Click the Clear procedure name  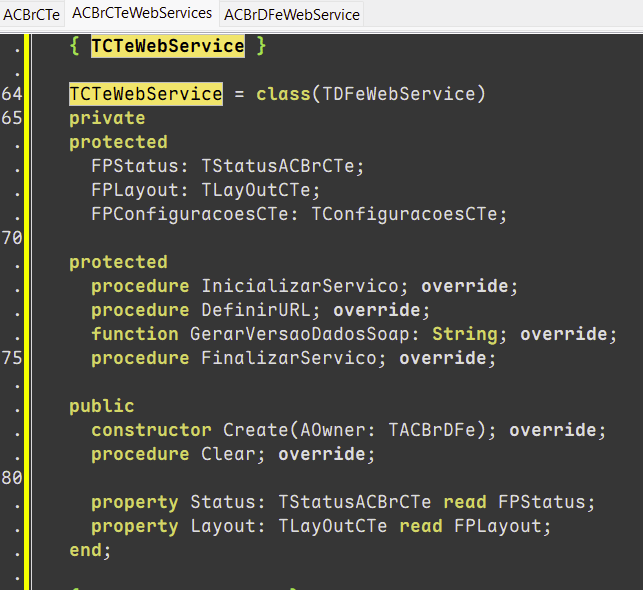pyautogui.click(x=228, y=454)
